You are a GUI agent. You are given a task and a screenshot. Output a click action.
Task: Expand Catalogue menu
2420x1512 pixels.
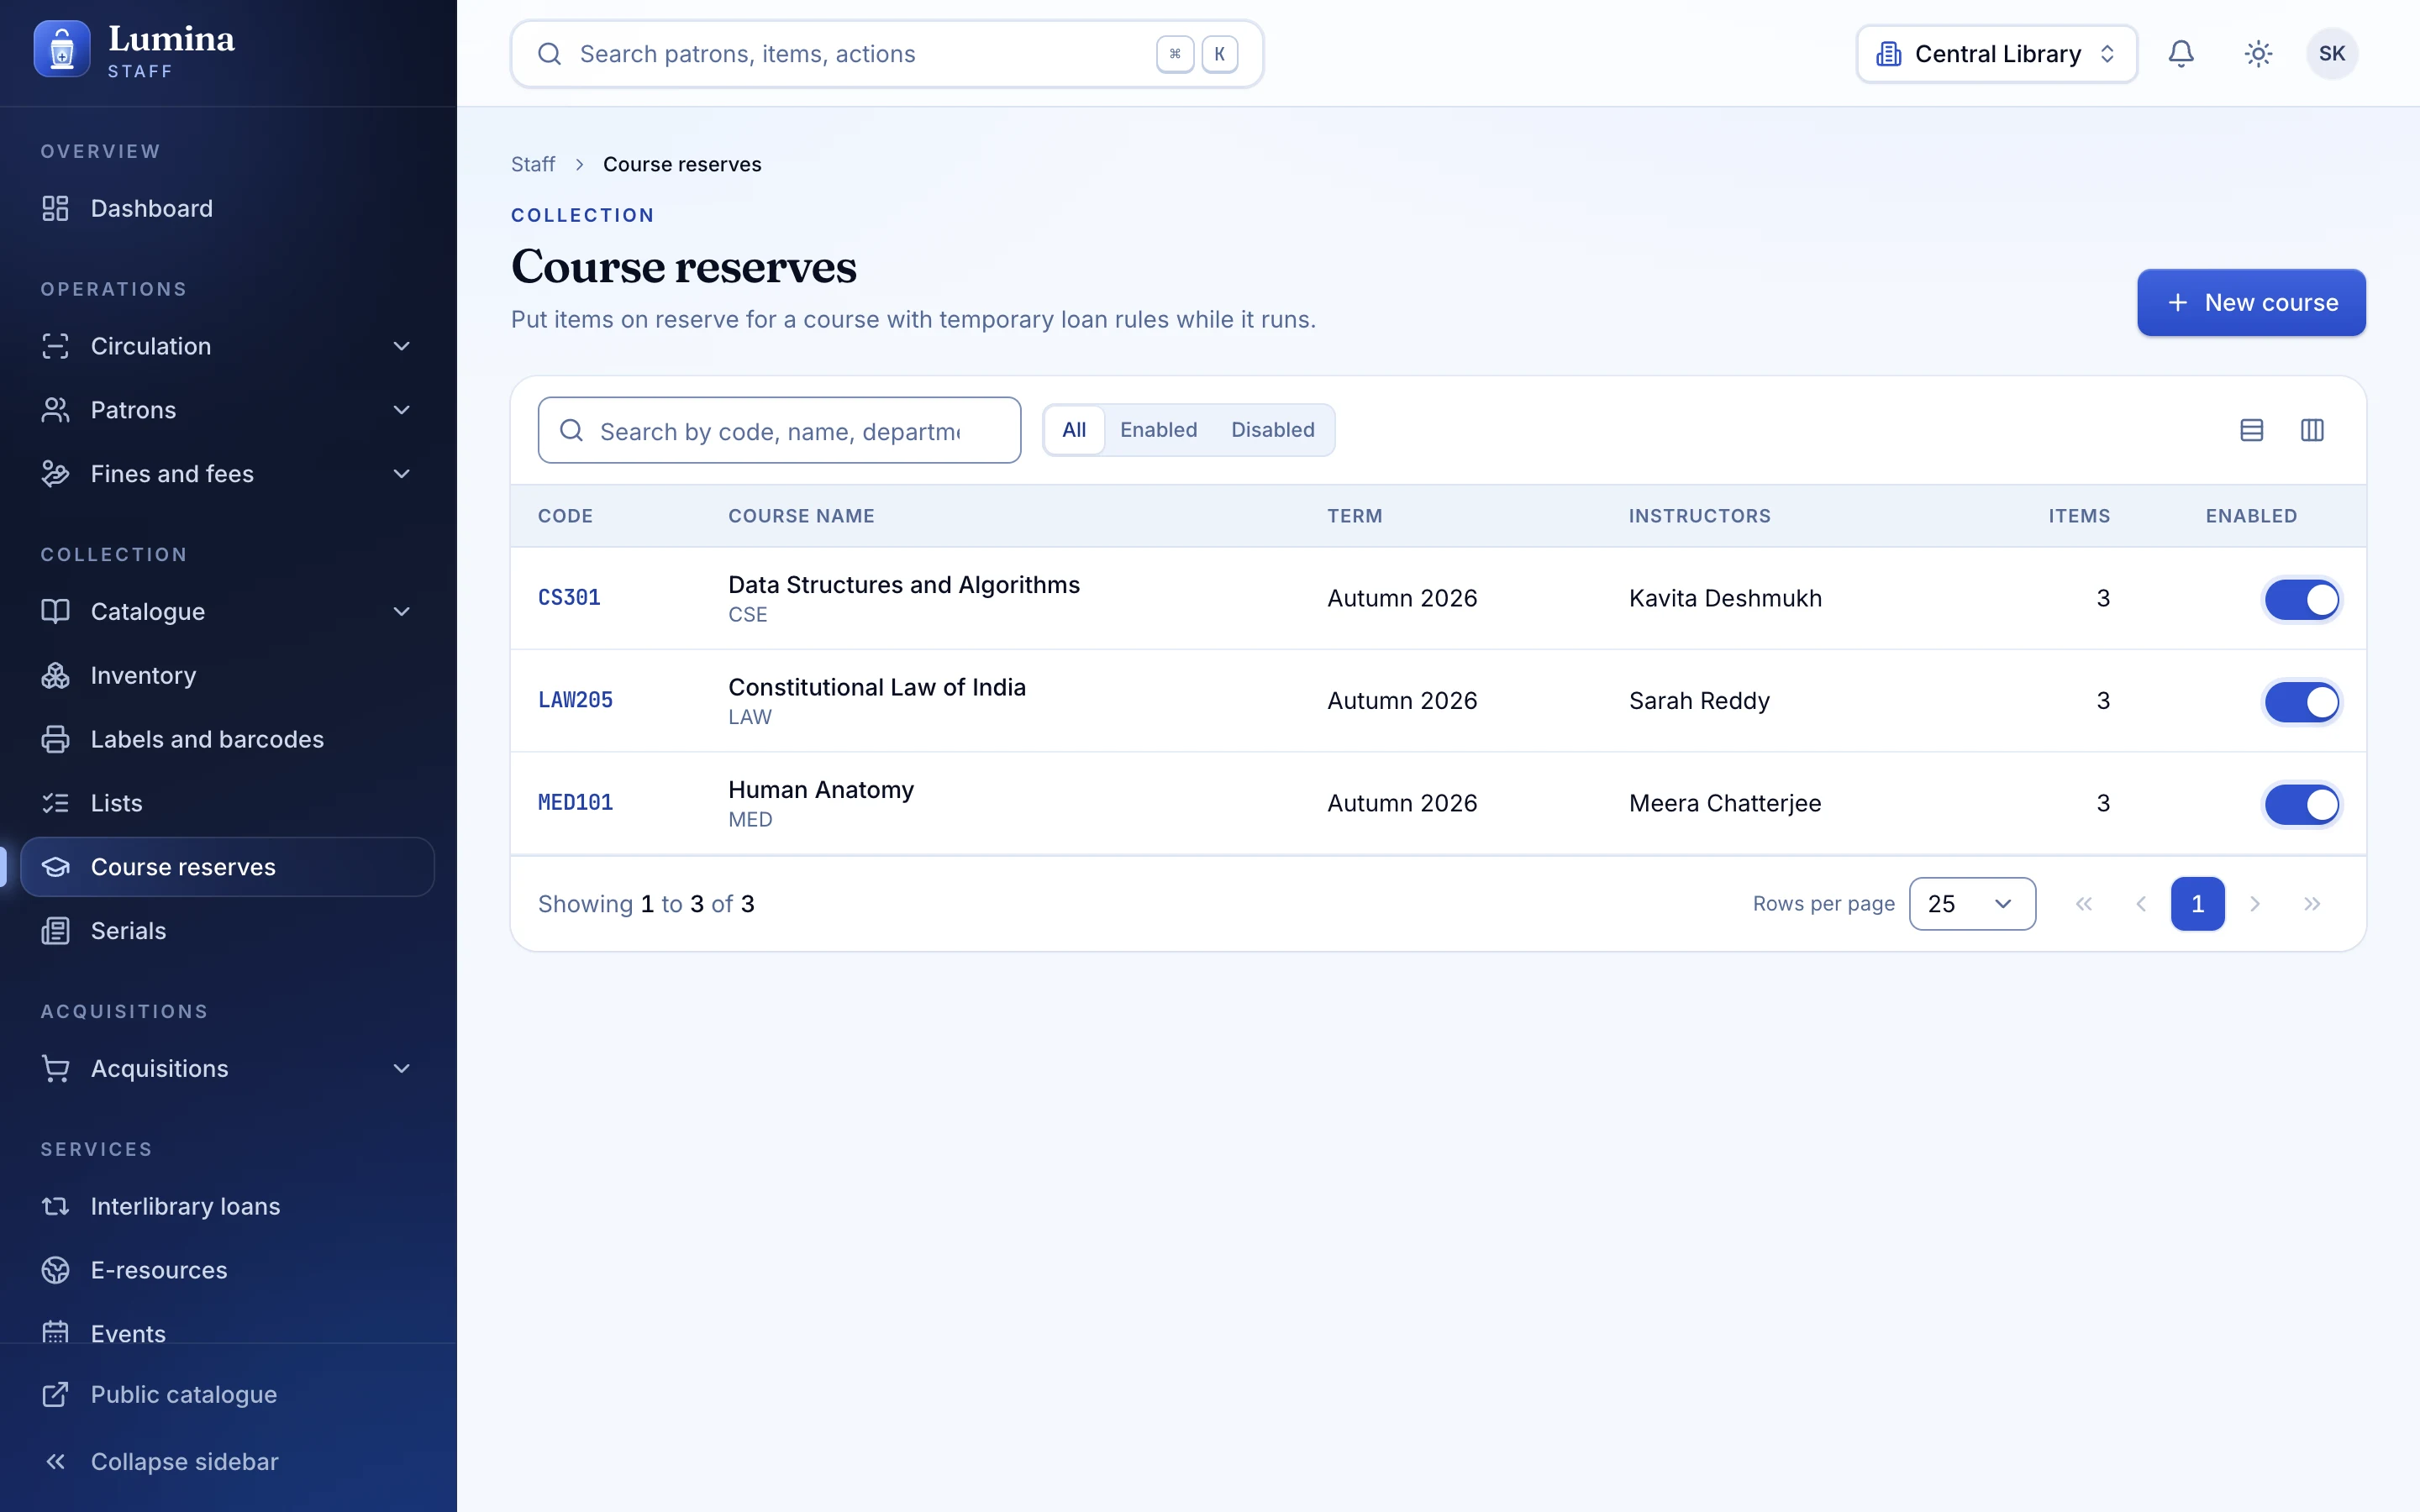[x=227, y=611]
